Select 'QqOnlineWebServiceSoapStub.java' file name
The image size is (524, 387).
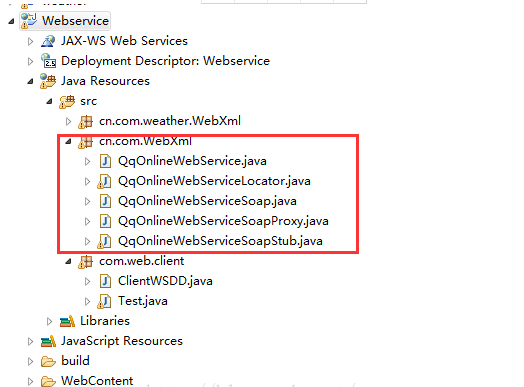(x=220, y=241)
